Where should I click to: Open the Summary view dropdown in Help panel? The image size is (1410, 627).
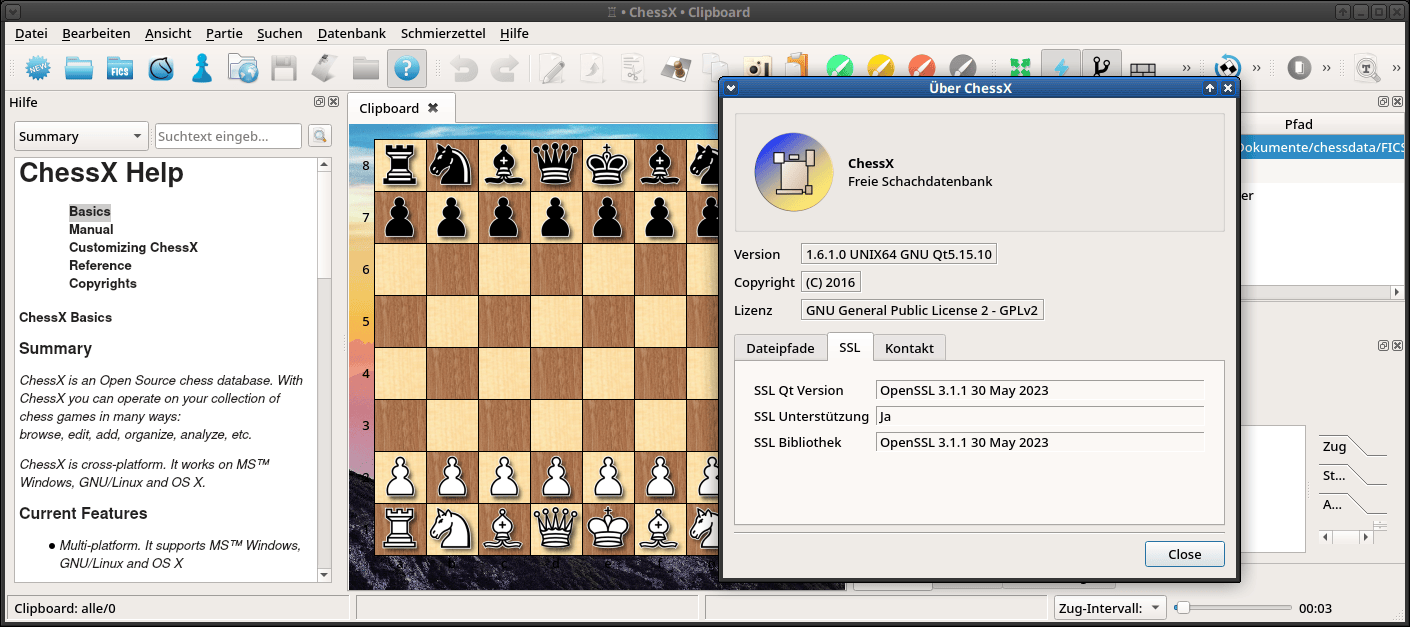click(80, 135)
